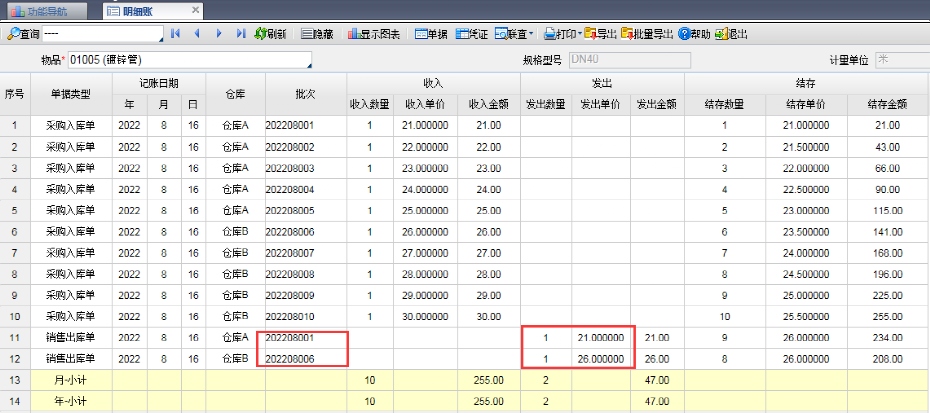The width and height of the screenshot is (930, 413).
Task: Click the 结存数量 column header
Action: 724,104
